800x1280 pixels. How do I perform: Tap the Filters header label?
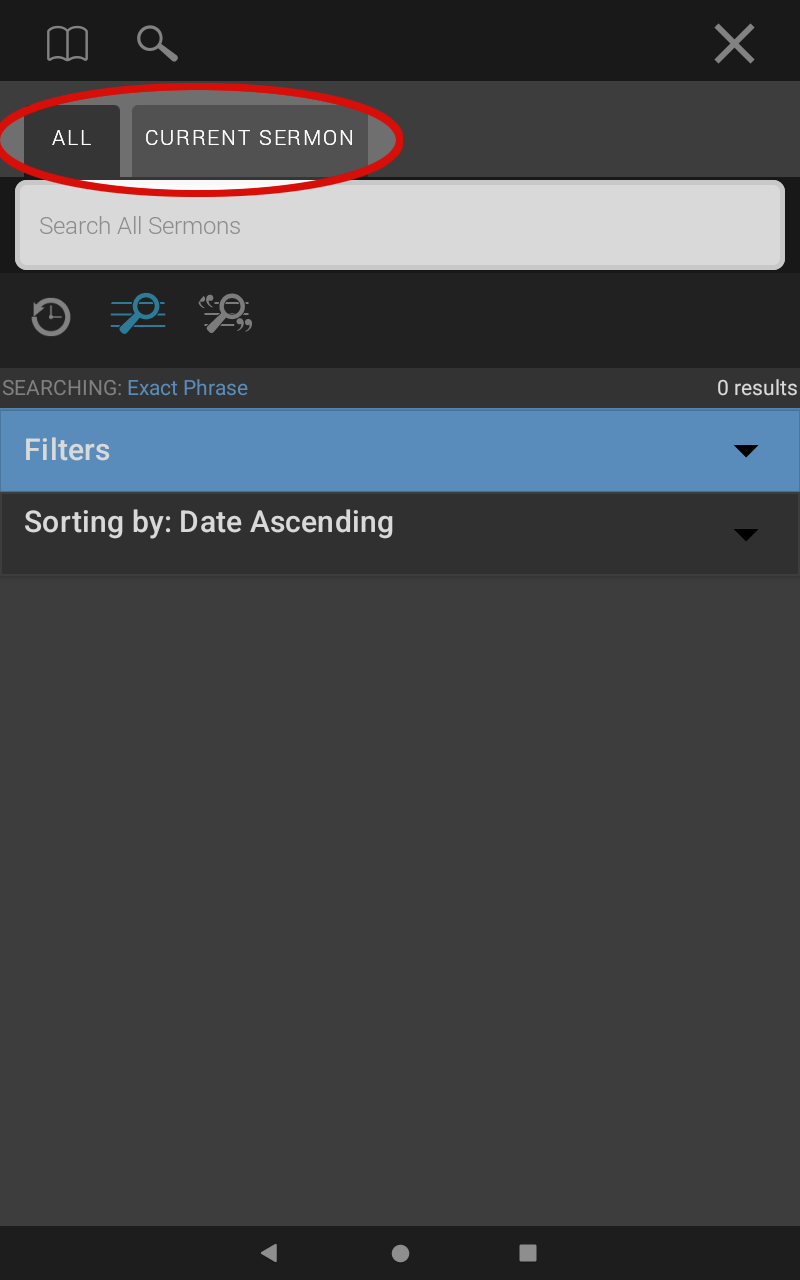click(67, 450)
